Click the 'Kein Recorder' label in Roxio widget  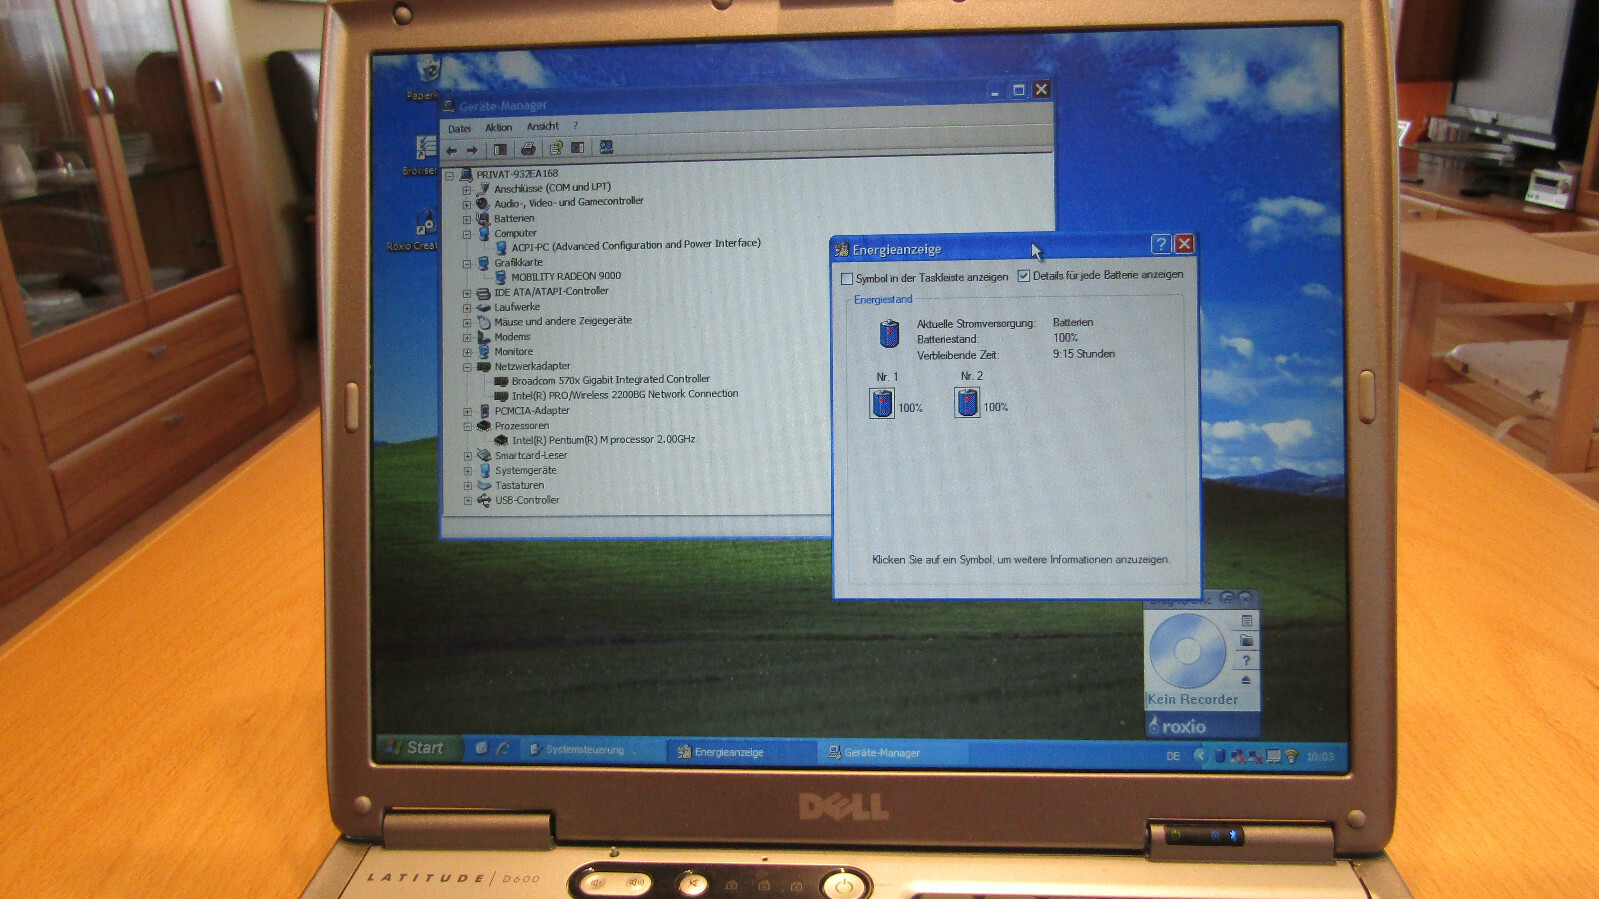(1193, 700)
